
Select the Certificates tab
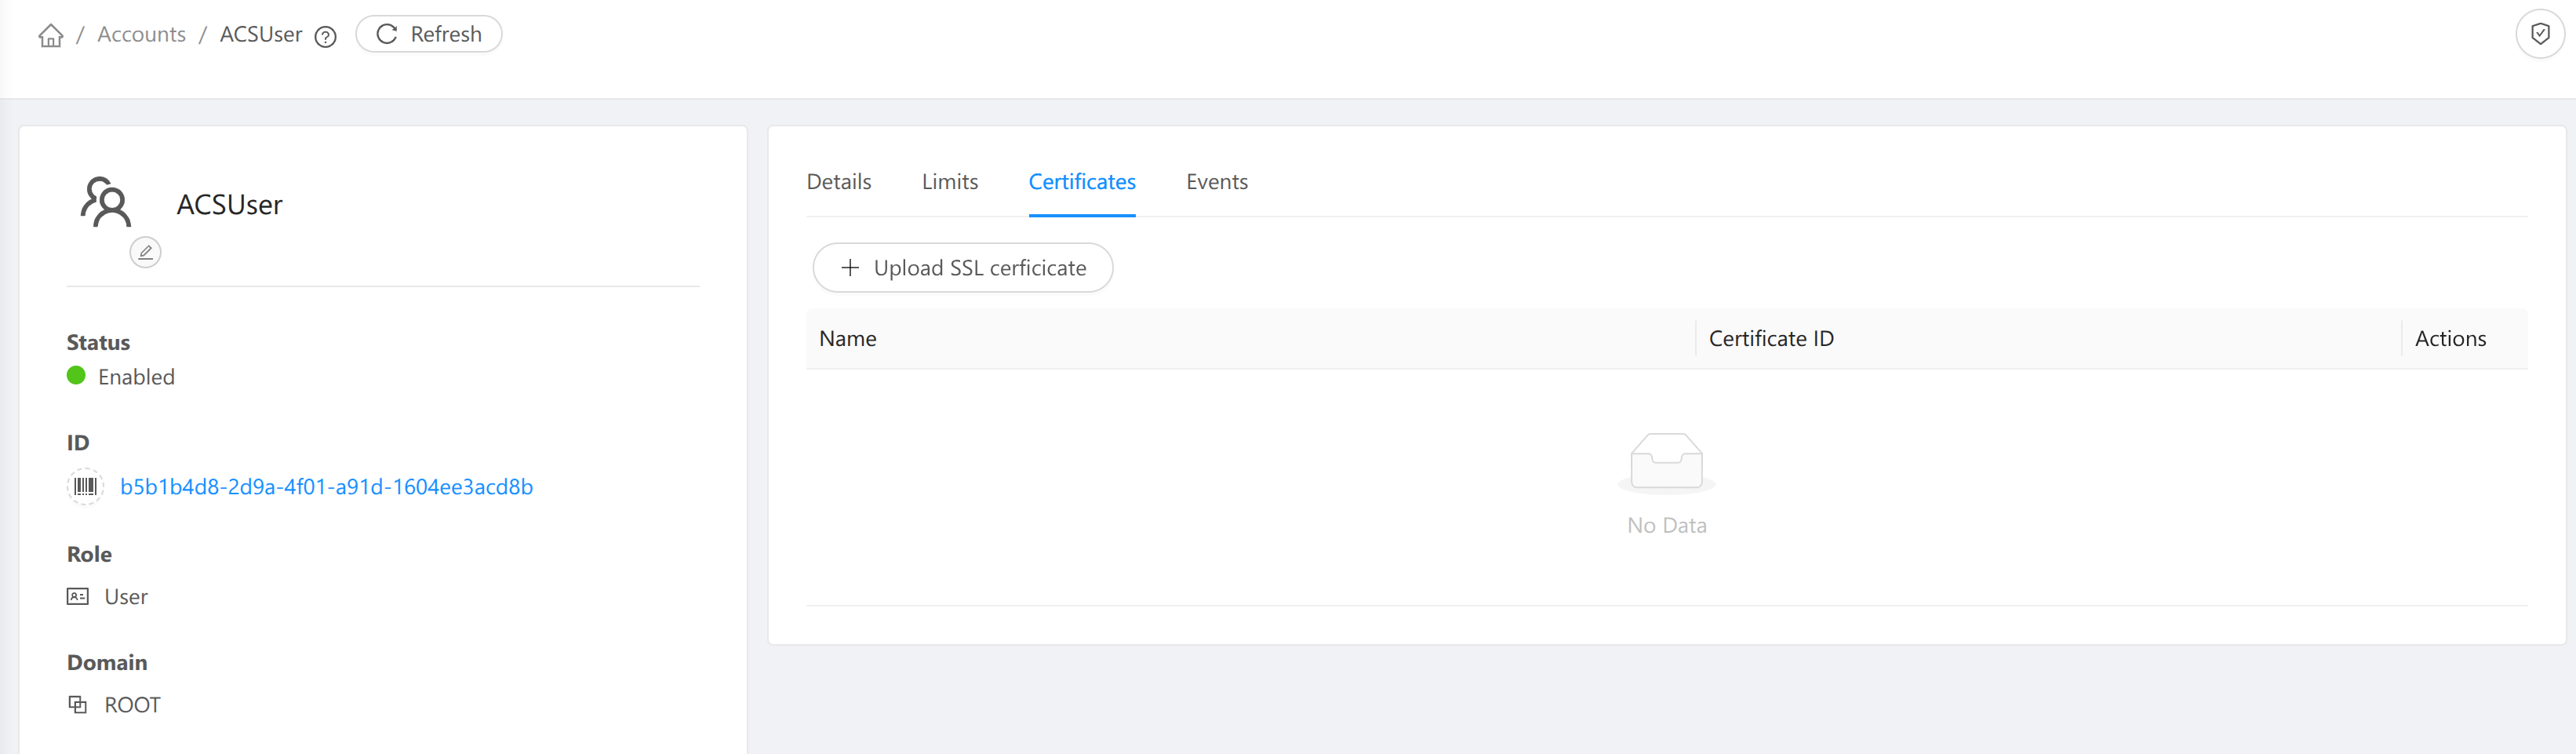1081,181
